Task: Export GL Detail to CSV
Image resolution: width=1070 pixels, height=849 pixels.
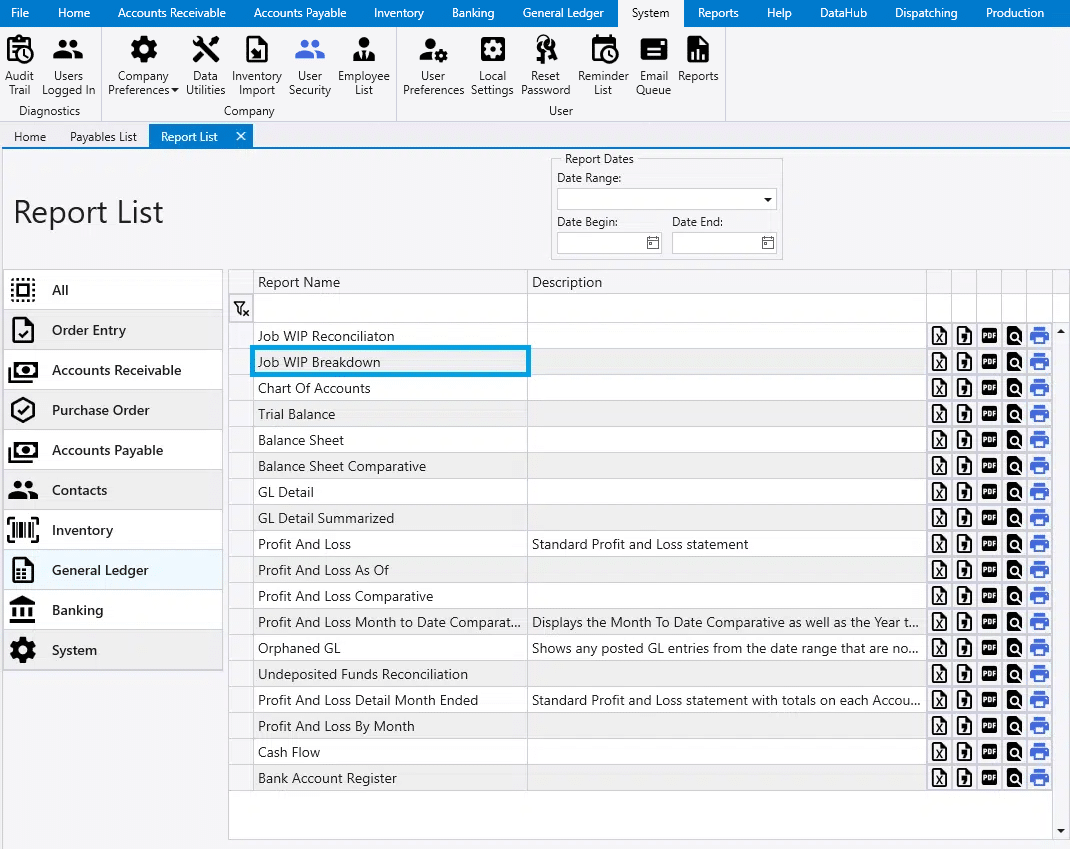Action: pos(964,491)
